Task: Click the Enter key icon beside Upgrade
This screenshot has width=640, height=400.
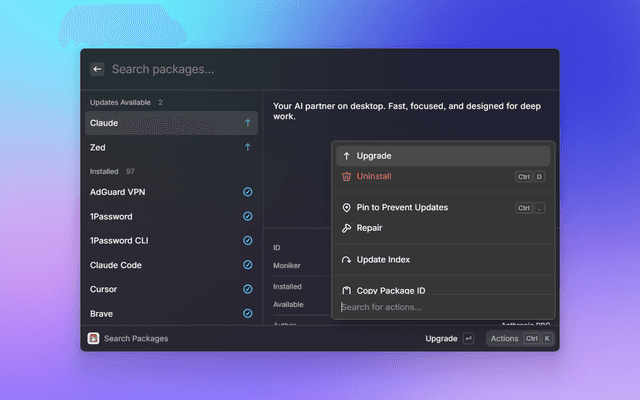Action: point(468,339)
